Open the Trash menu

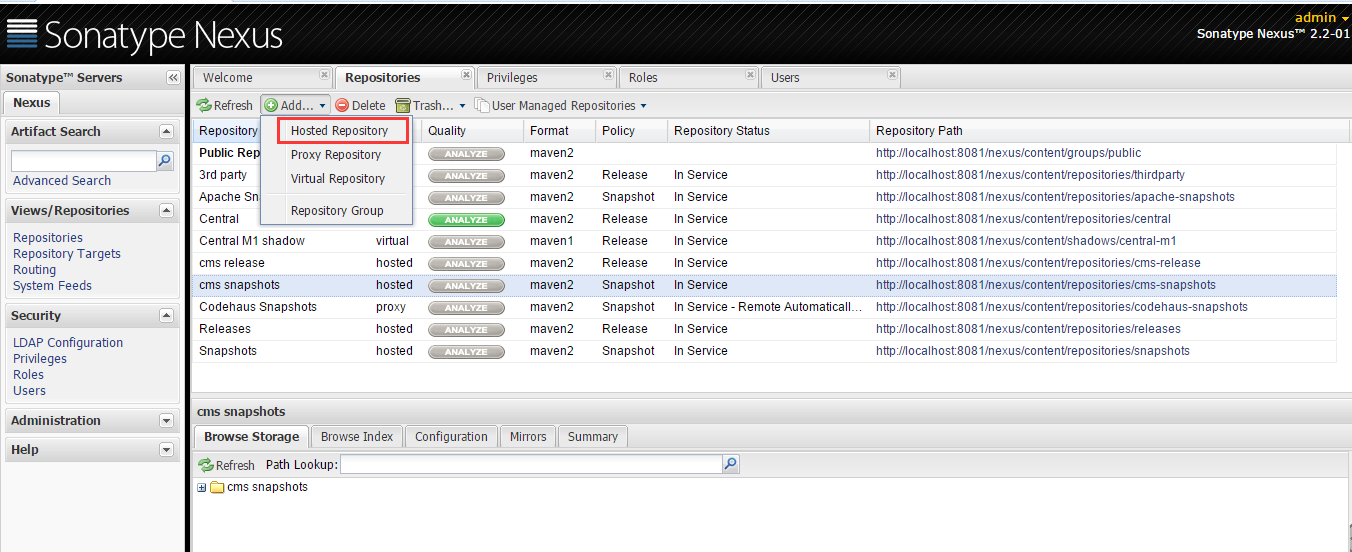click(x=431, y=105)
